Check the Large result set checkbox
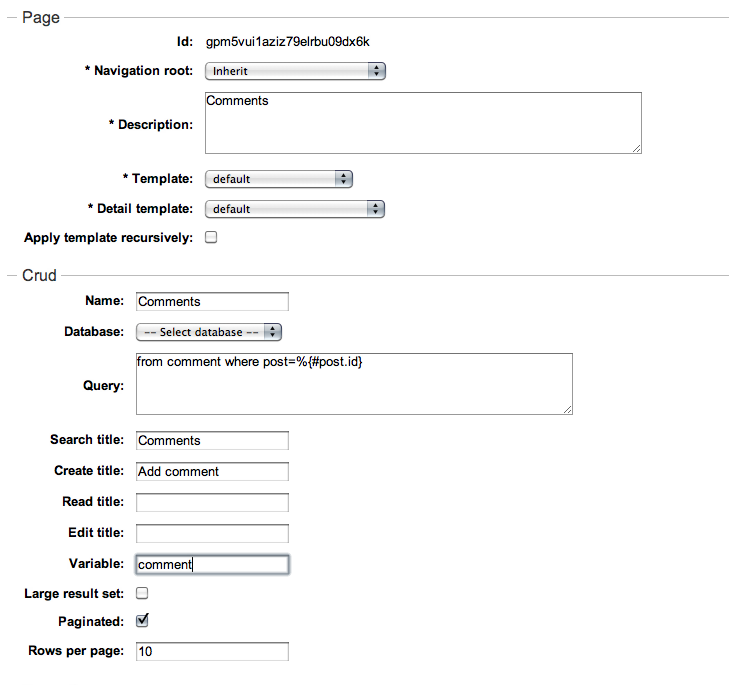Screen dimensions: 729x685 click(x=142, y=593)
